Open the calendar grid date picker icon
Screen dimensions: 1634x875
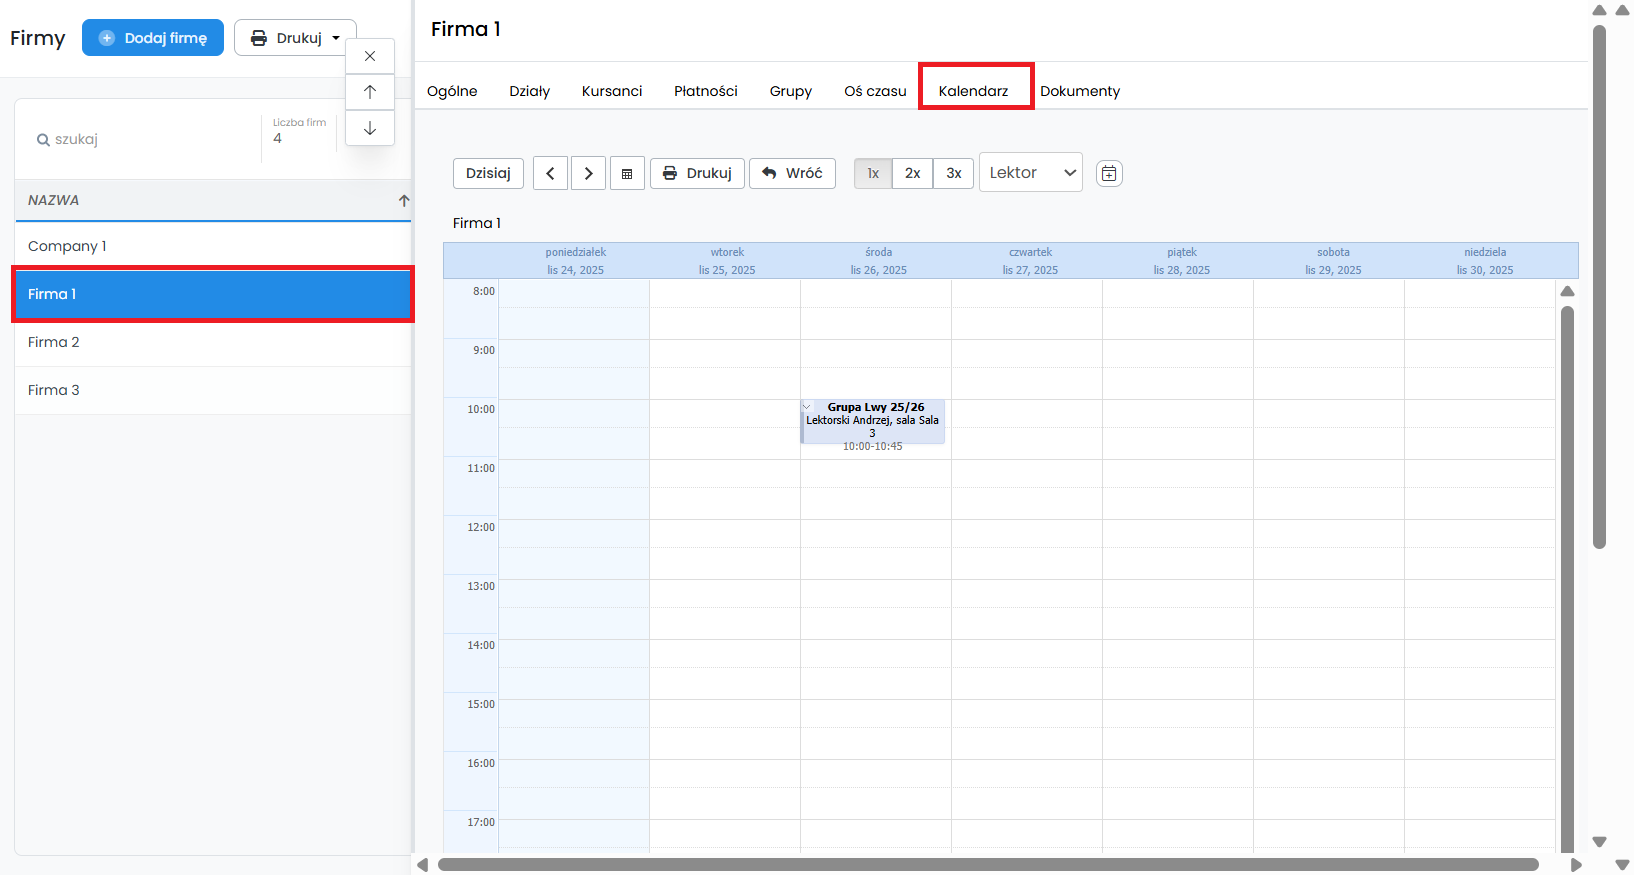point(627,173)
